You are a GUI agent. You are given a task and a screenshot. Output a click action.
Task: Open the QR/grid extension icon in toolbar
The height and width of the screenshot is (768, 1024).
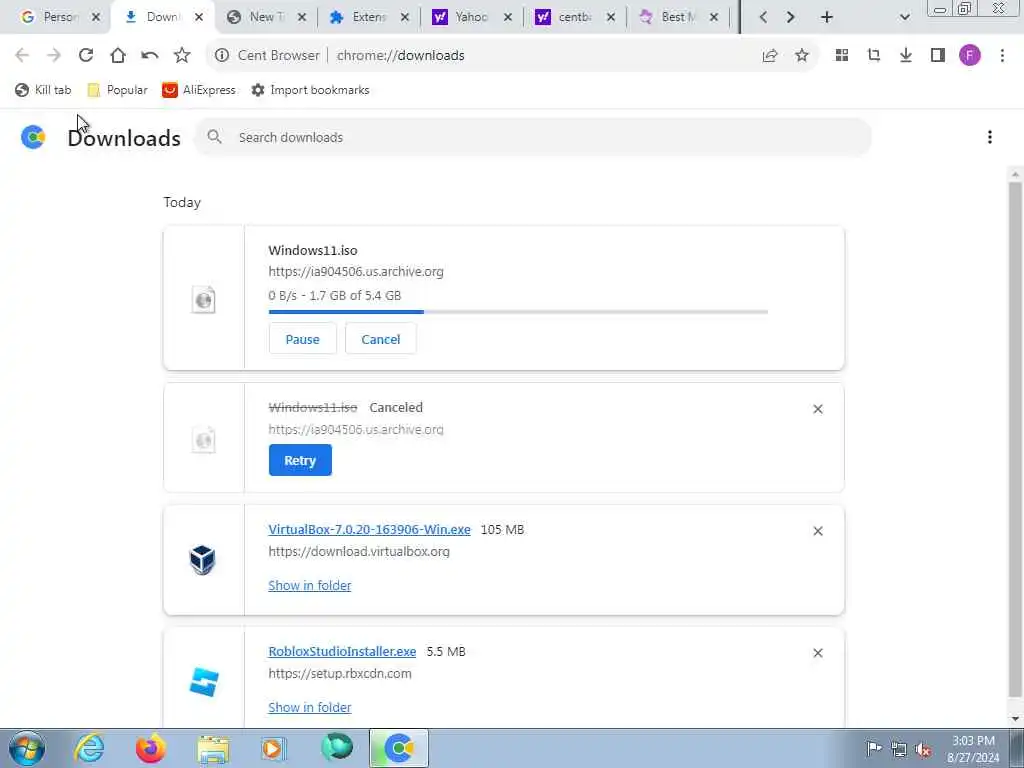pyautogui.click(x=842, y=56)
